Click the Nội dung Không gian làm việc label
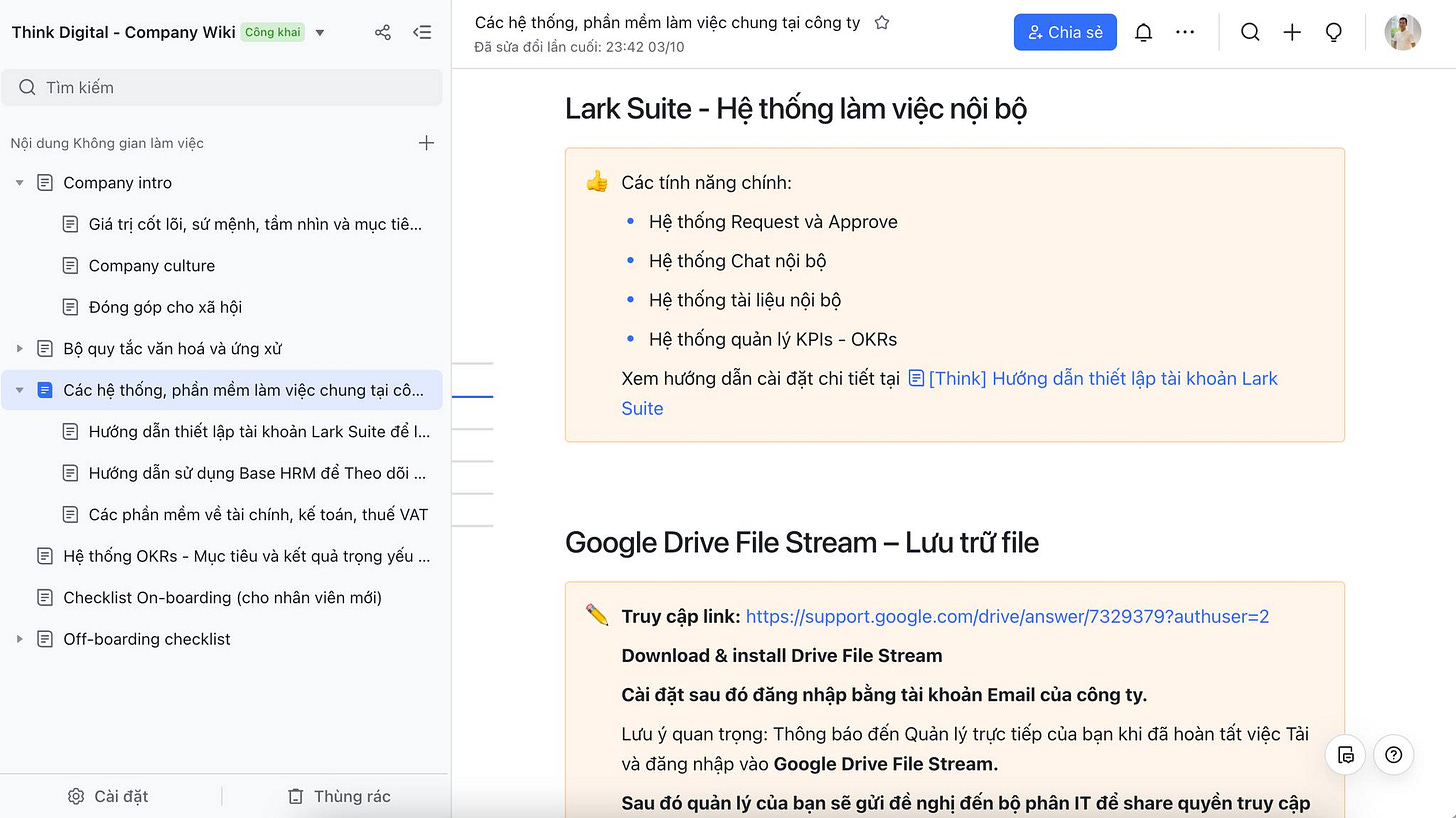1456x818 pixels. tap(107, 143)
